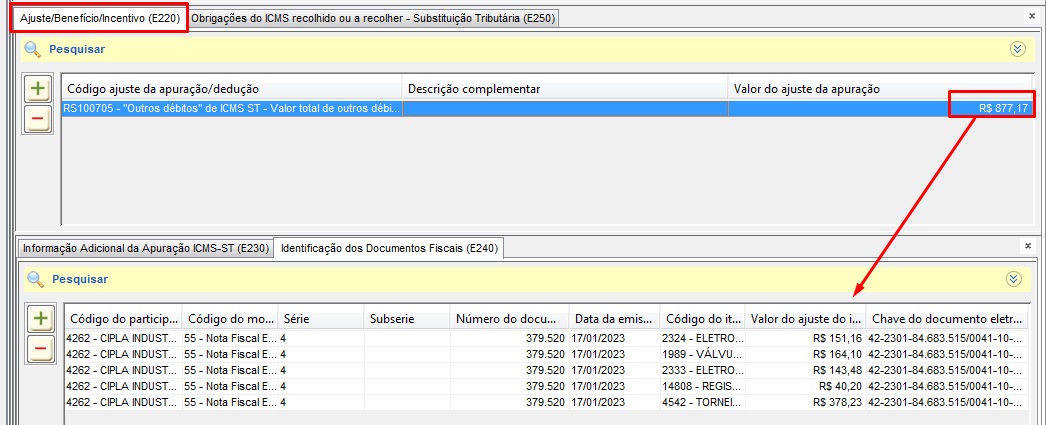1046x425 pixels.
Task: Click the upper Pesquisar magnifier icon
Action: click(33, 49)
